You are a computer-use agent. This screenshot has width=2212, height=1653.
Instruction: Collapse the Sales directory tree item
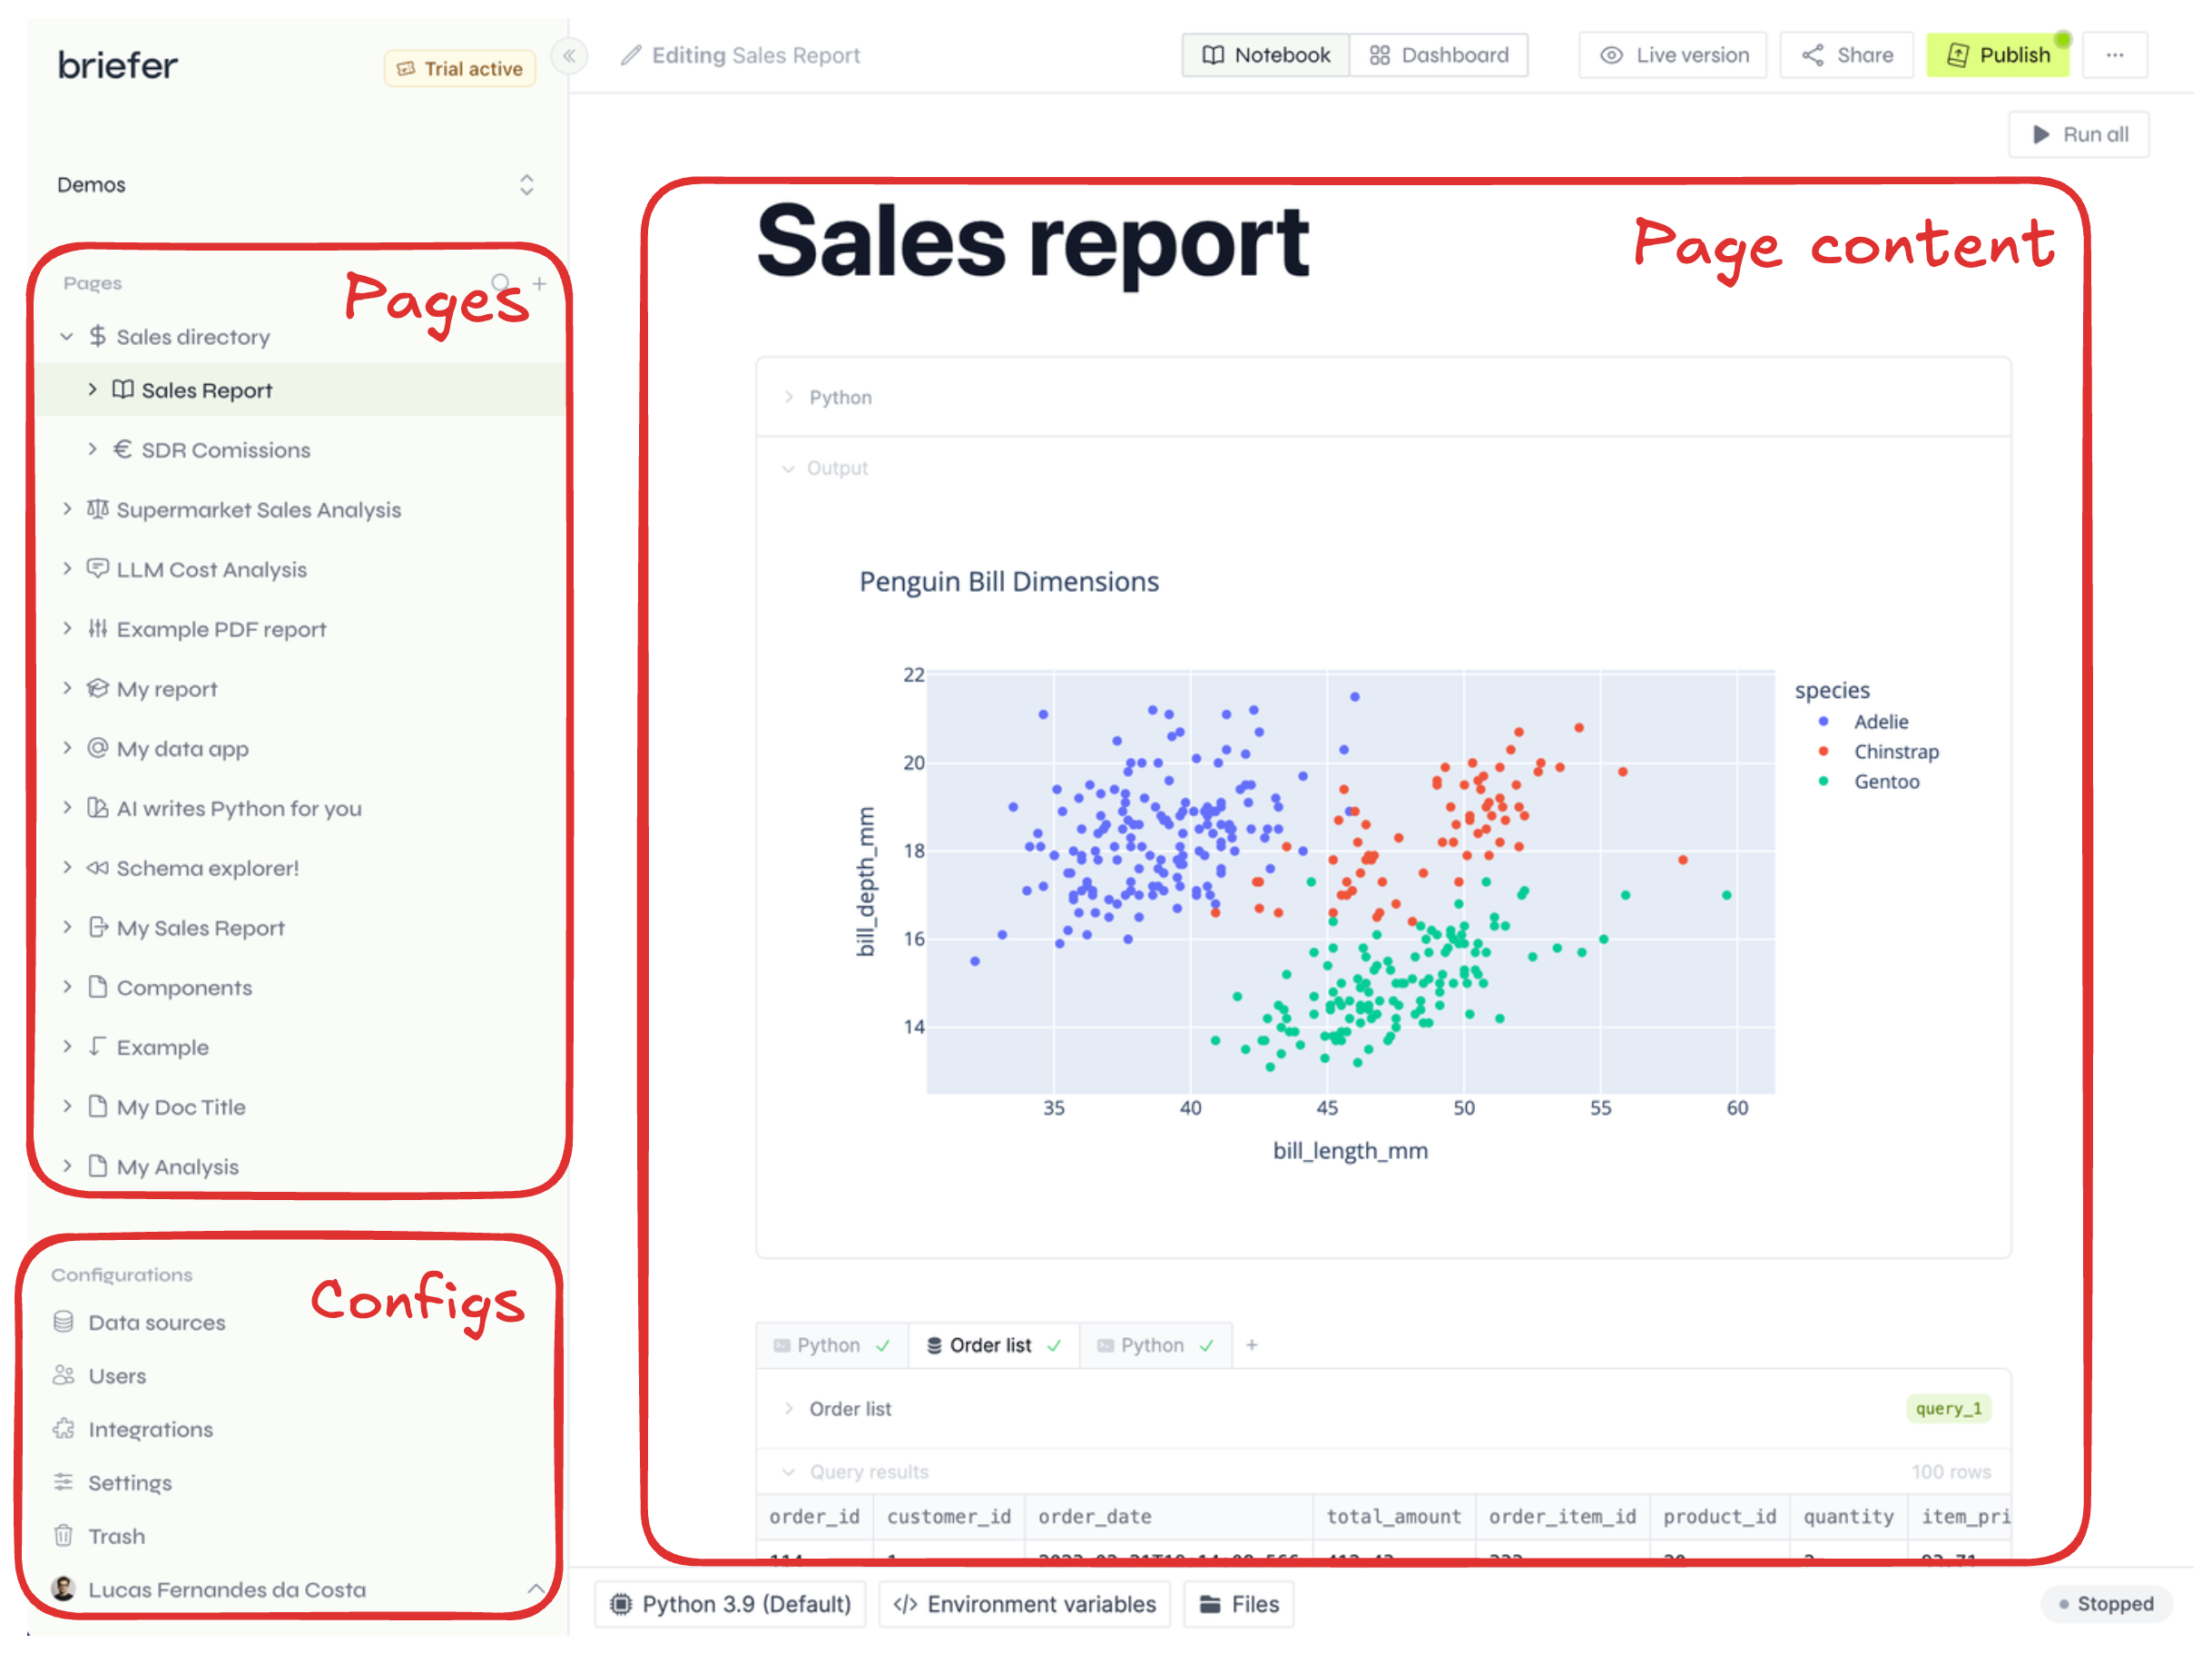(67, 337)
